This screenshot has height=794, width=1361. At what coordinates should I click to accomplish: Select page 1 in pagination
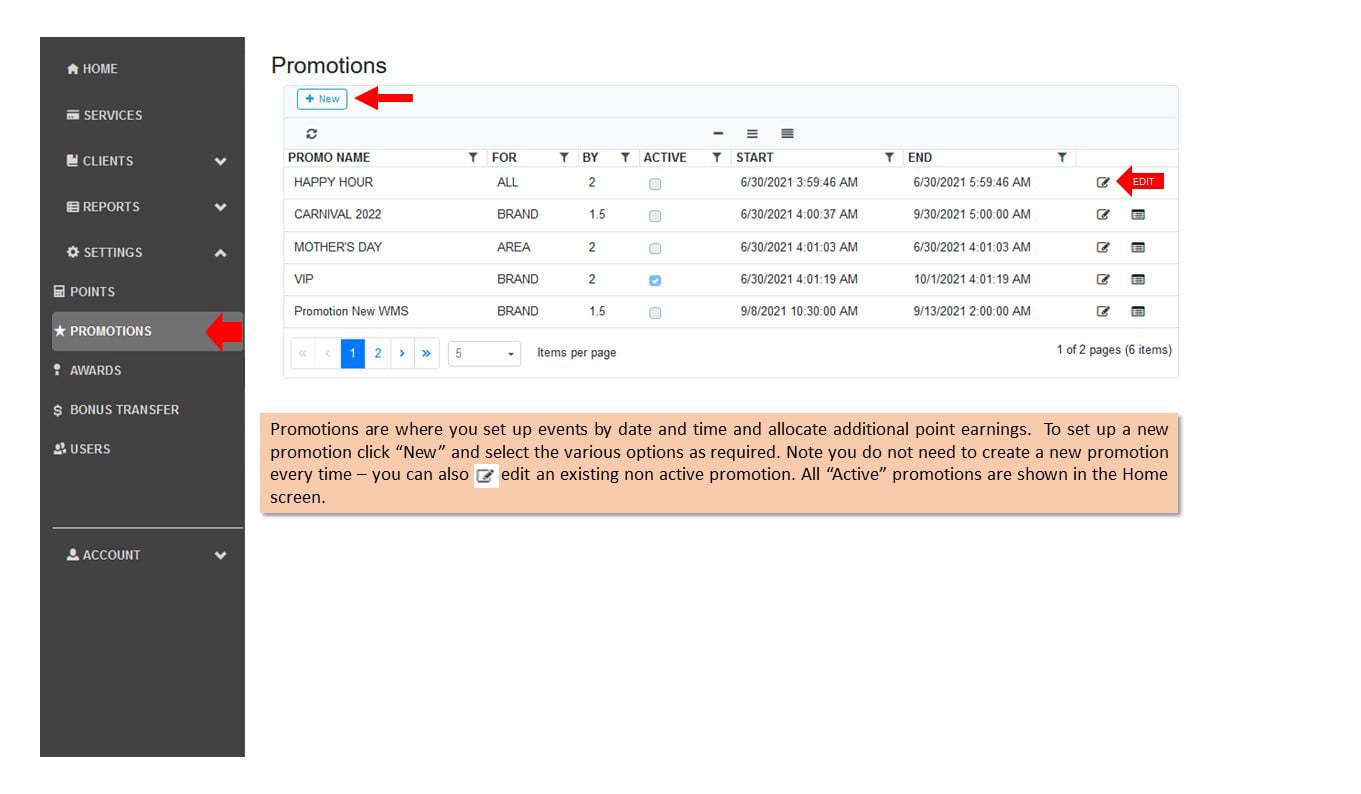point(353,353)
